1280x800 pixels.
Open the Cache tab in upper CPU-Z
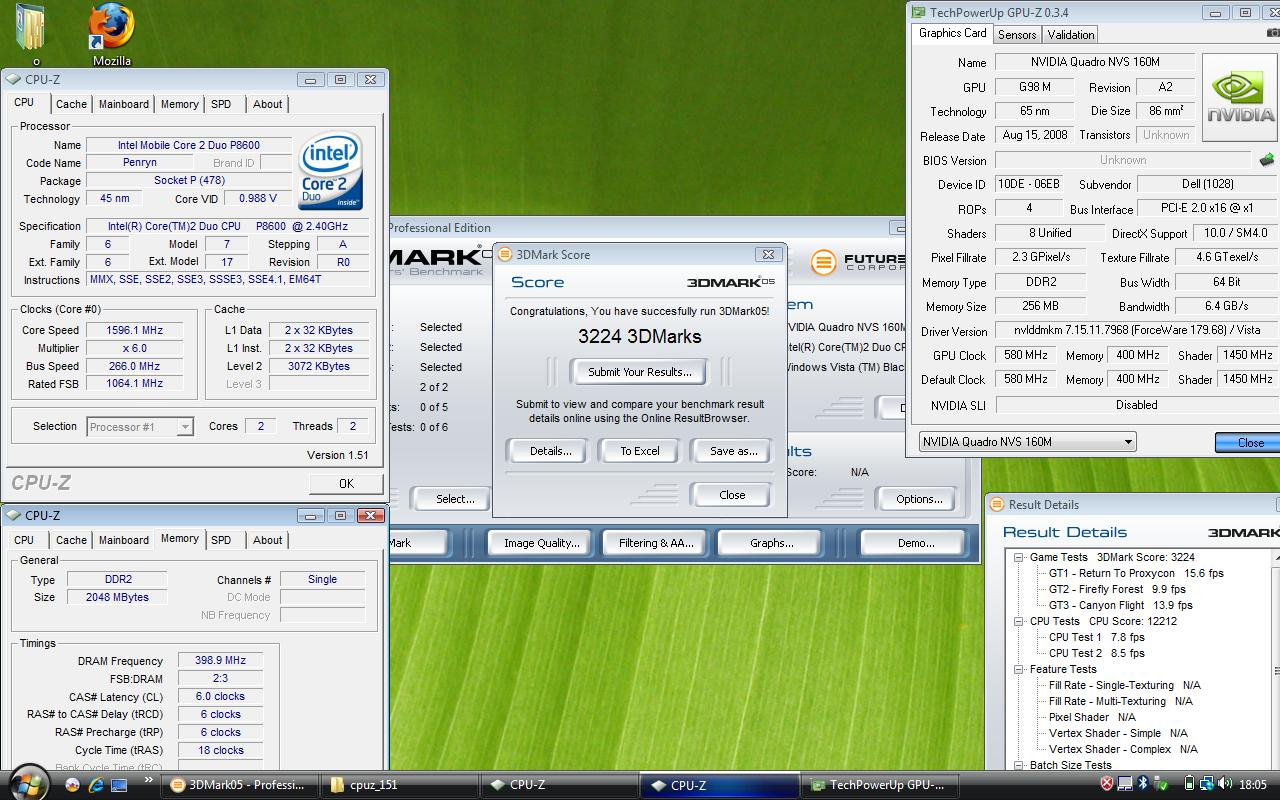pyautogui.click(x=71, y=104)
